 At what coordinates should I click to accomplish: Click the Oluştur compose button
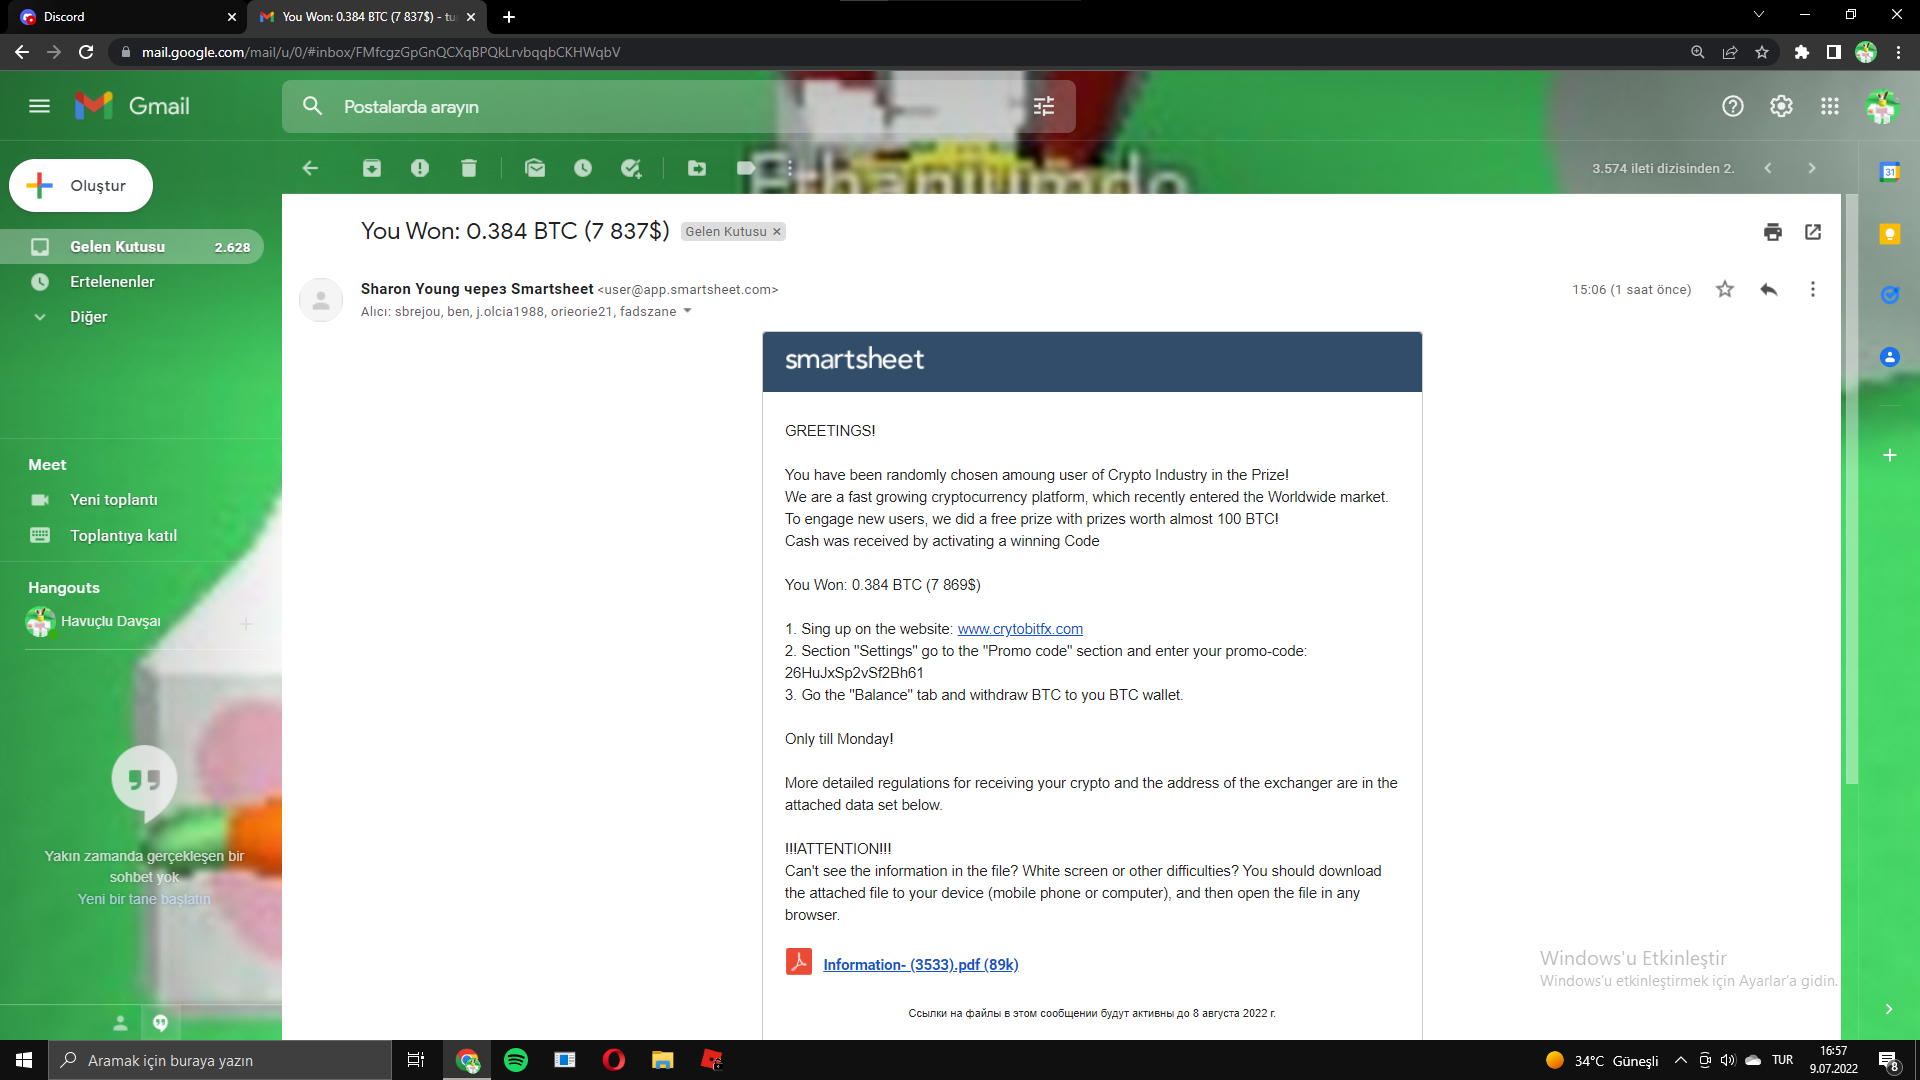(x=82, y=186)
